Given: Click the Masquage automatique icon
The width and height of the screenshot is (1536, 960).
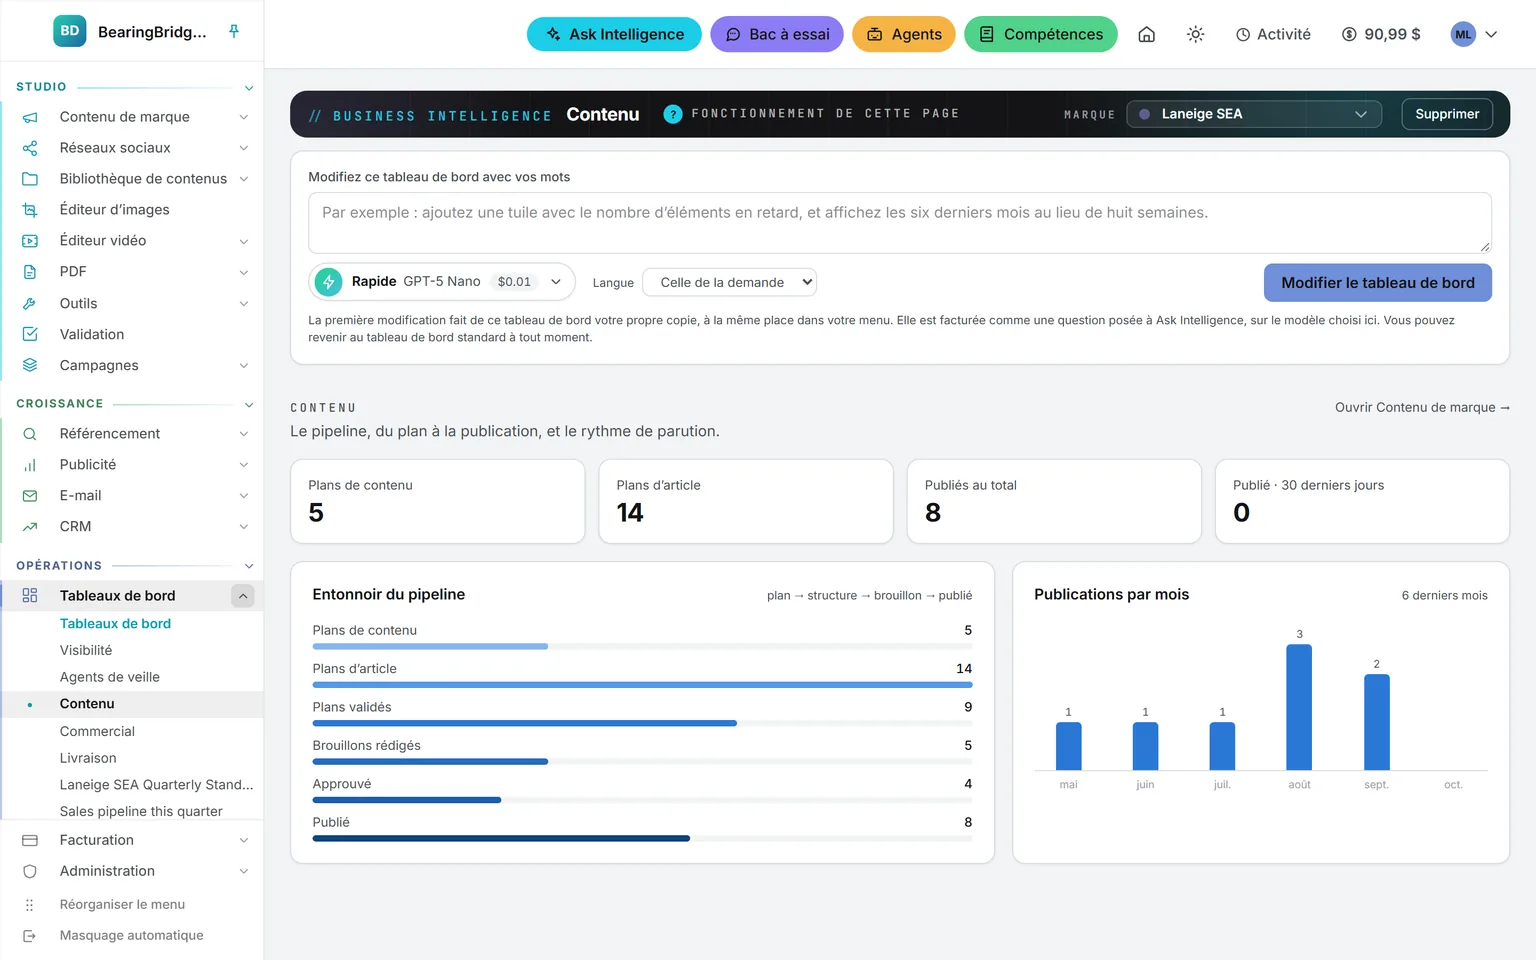Looking at the screenshot, I should (x=30, y=936).
